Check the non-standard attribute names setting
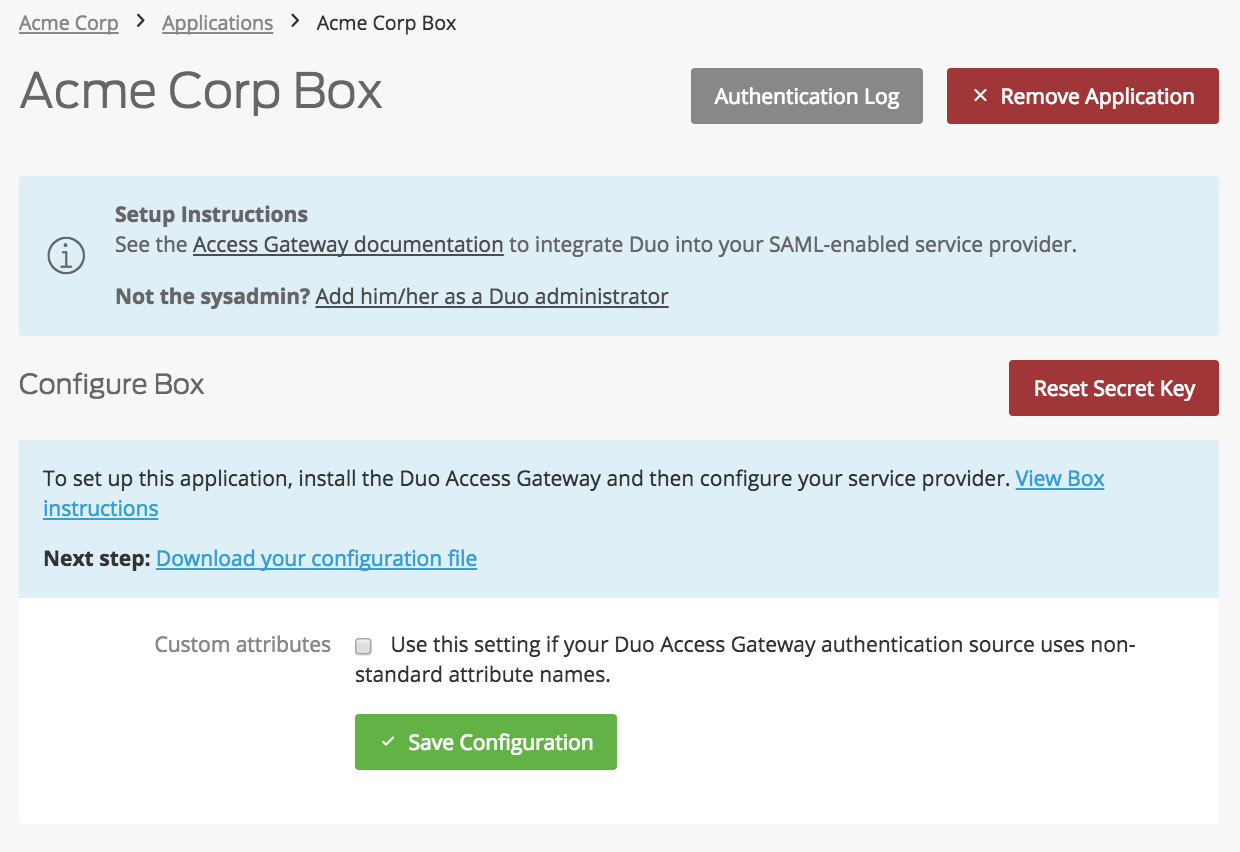The height and width of the screenshot is (852, 1240). [x=363, y=646]
